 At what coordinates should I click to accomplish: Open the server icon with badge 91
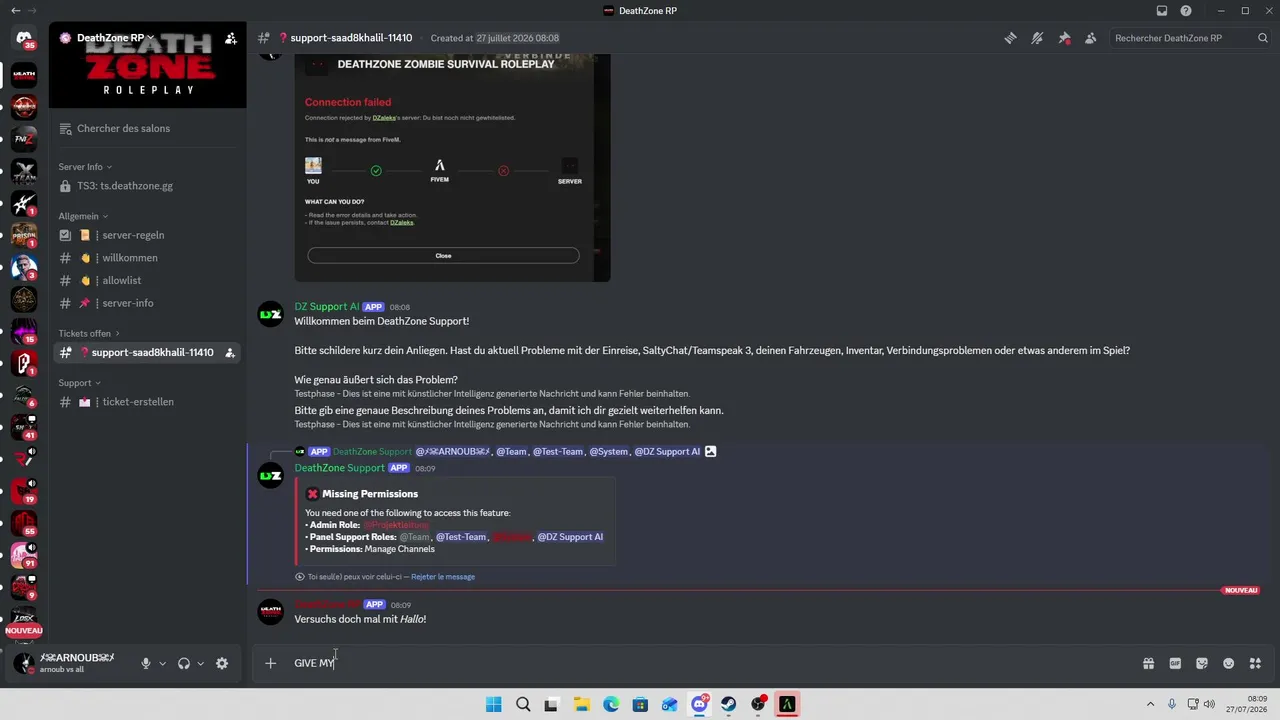[24, 555]
